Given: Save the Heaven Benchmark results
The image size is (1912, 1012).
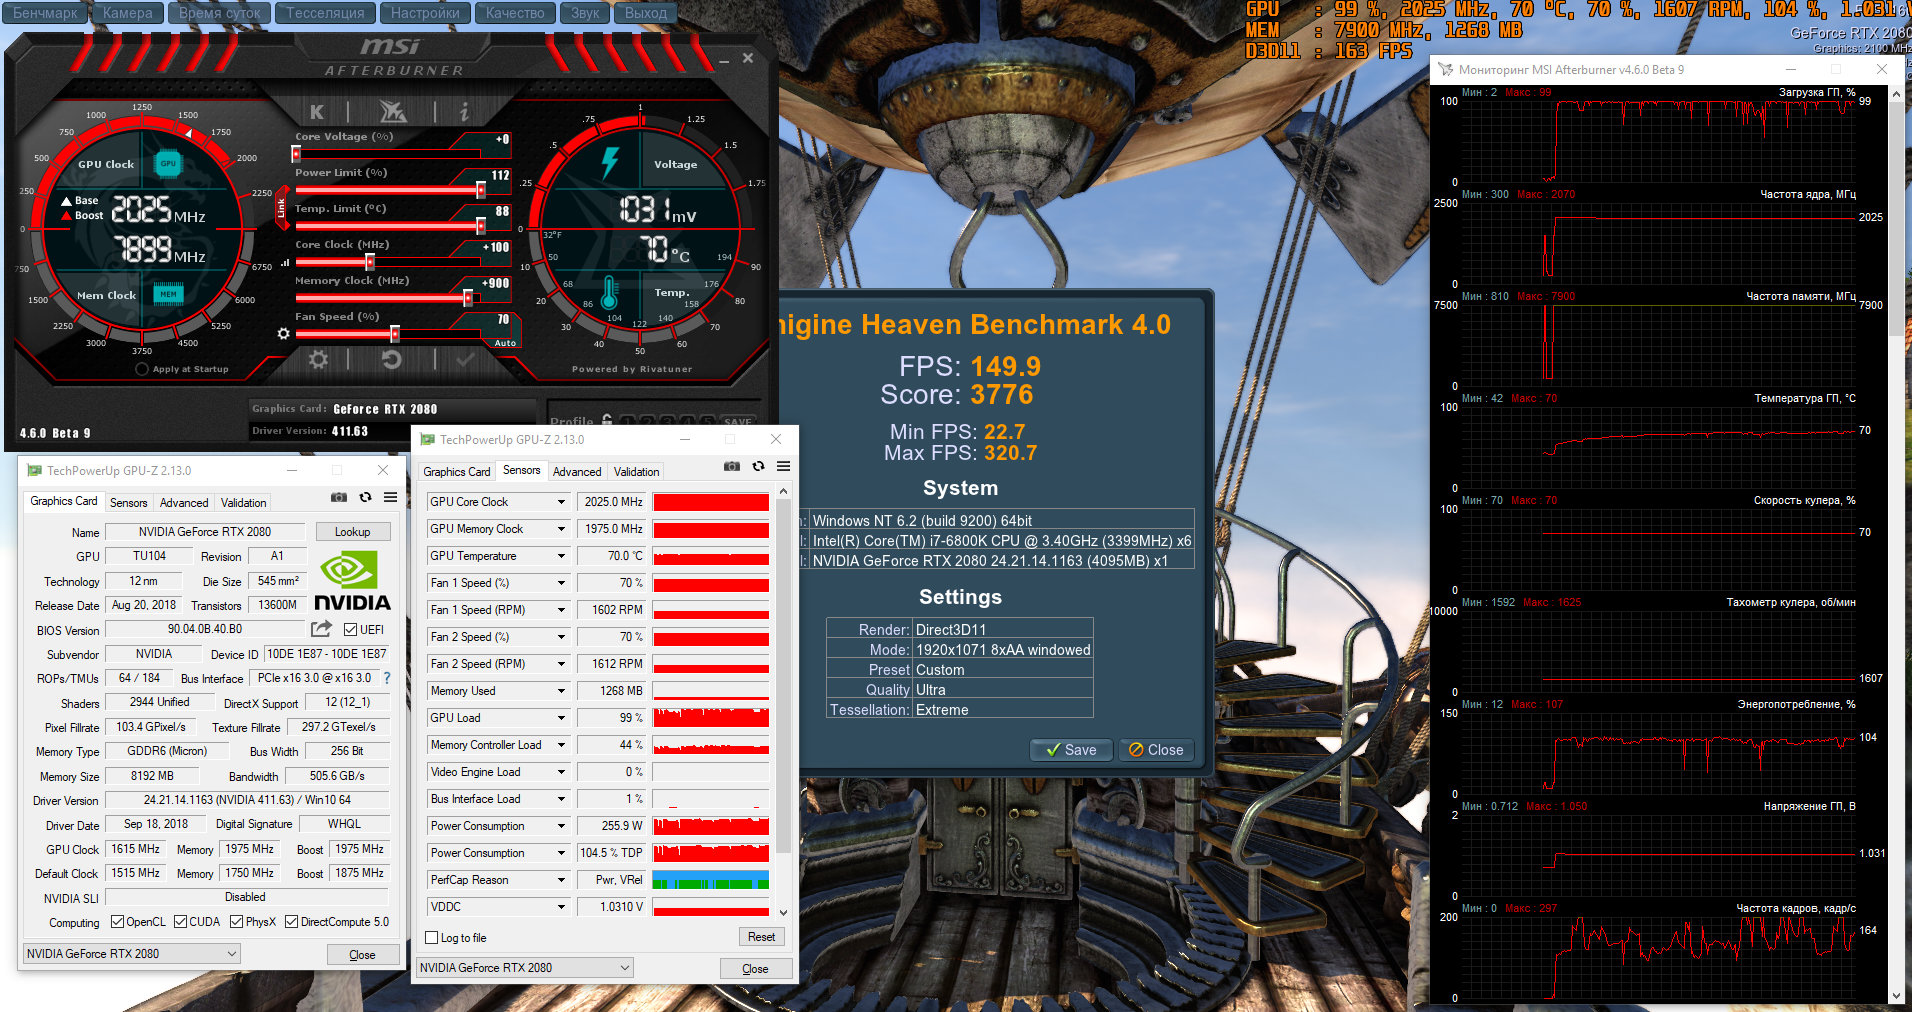Looking at the screenshot, I should [x=1071, y=750].
